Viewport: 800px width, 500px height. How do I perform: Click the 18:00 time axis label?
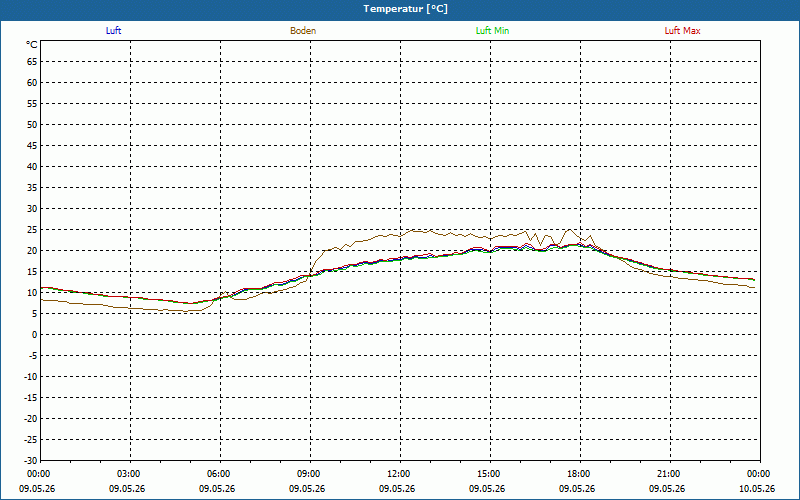[579, 474]
